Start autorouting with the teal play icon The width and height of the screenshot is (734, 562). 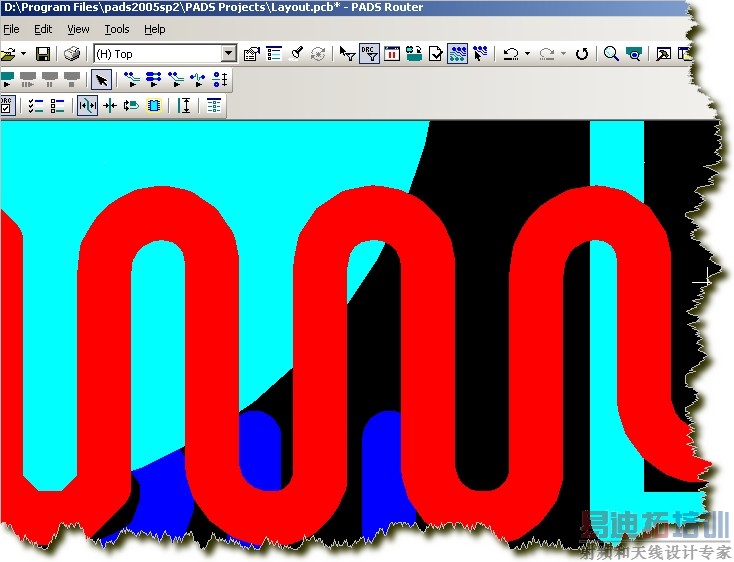click(x=7, y=80)
